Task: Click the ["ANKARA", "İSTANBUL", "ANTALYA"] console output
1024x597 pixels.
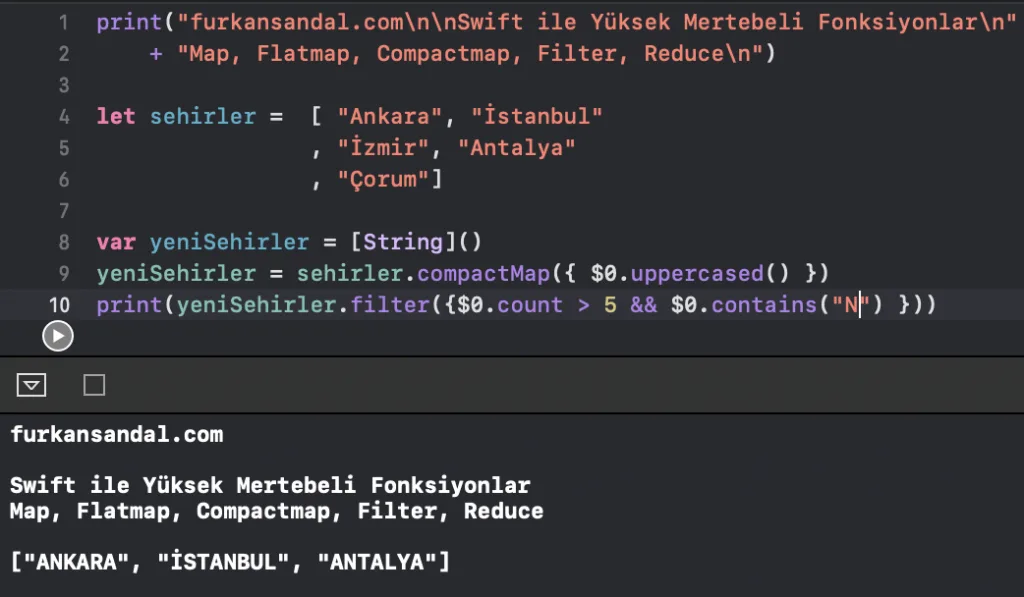Action: [230, 562]
